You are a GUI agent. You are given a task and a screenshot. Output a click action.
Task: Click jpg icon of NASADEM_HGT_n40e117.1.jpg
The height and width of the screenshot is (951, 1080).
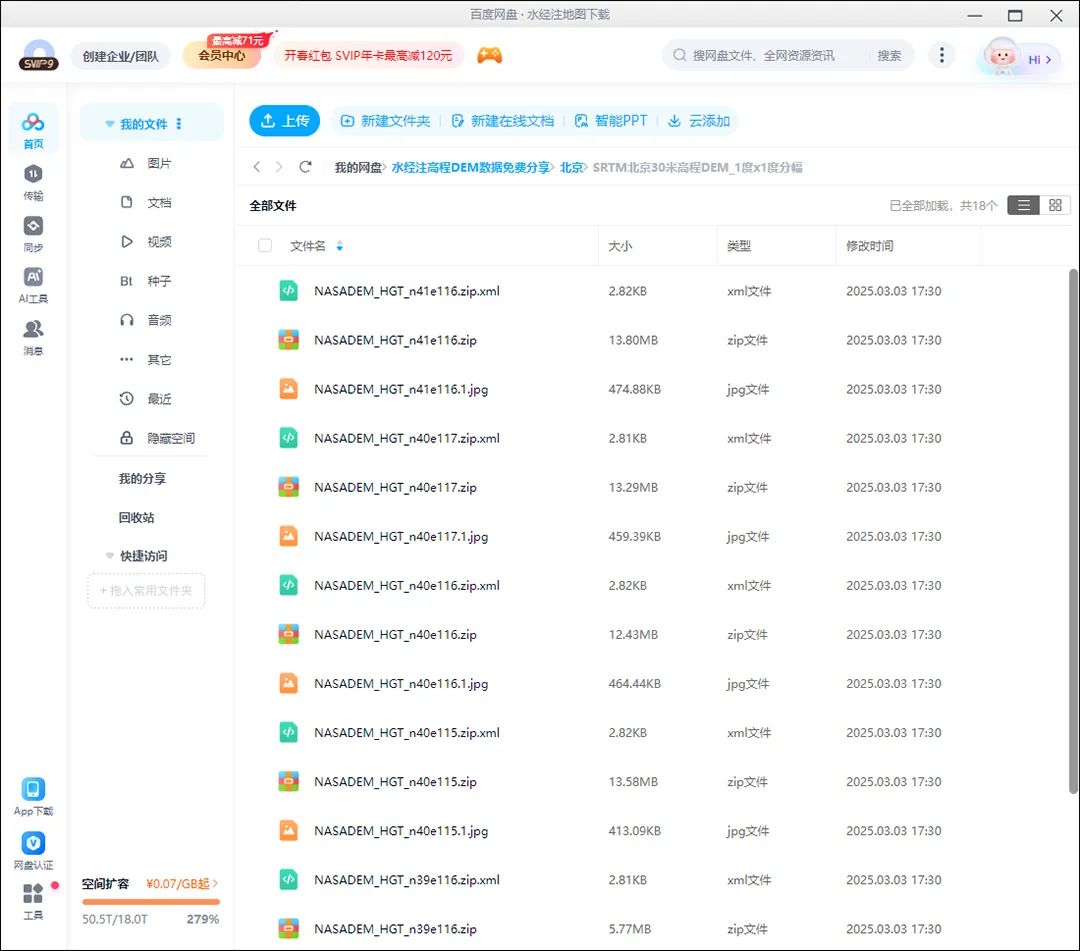pos(289,536)
